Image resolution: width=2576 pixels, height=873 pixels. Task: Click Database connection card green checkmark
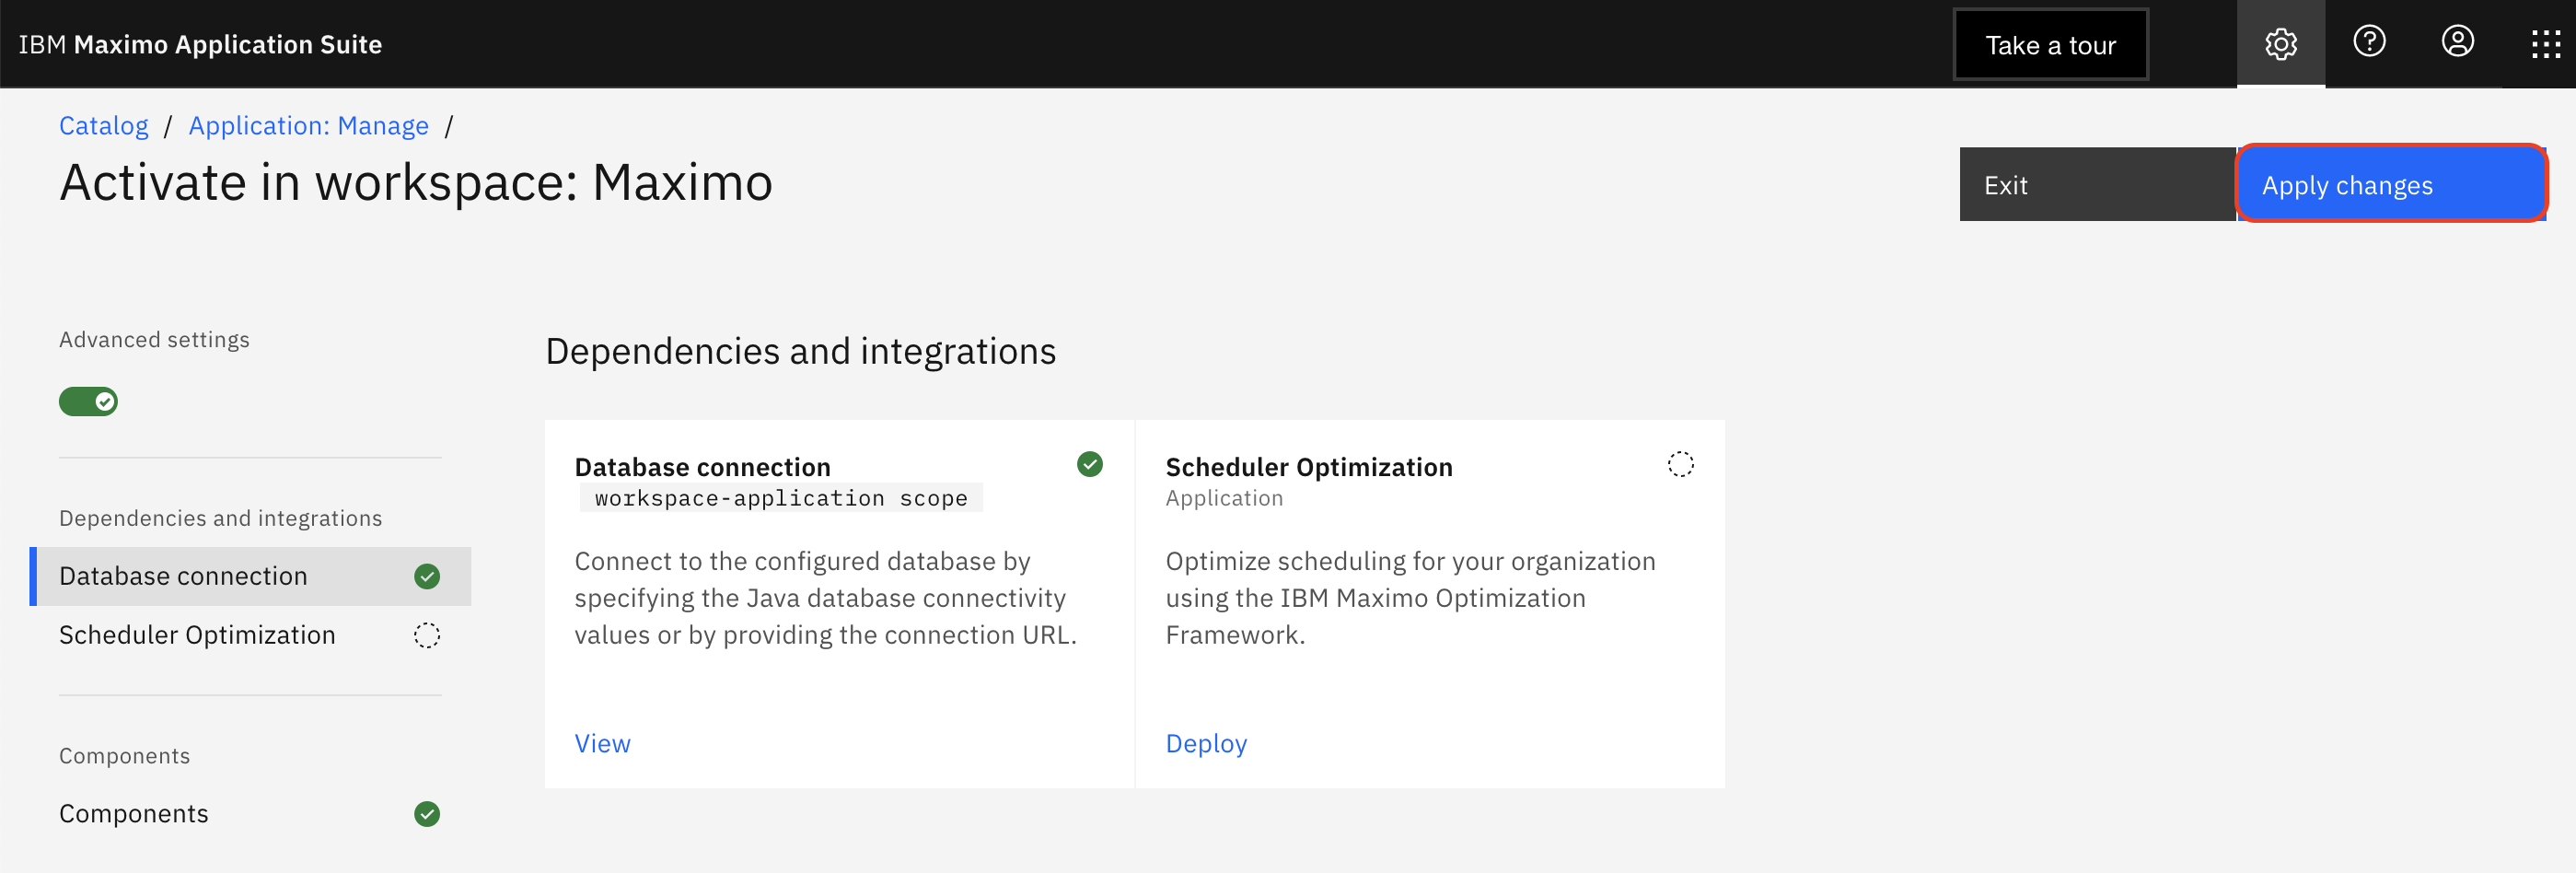[x=1089, y=464]
